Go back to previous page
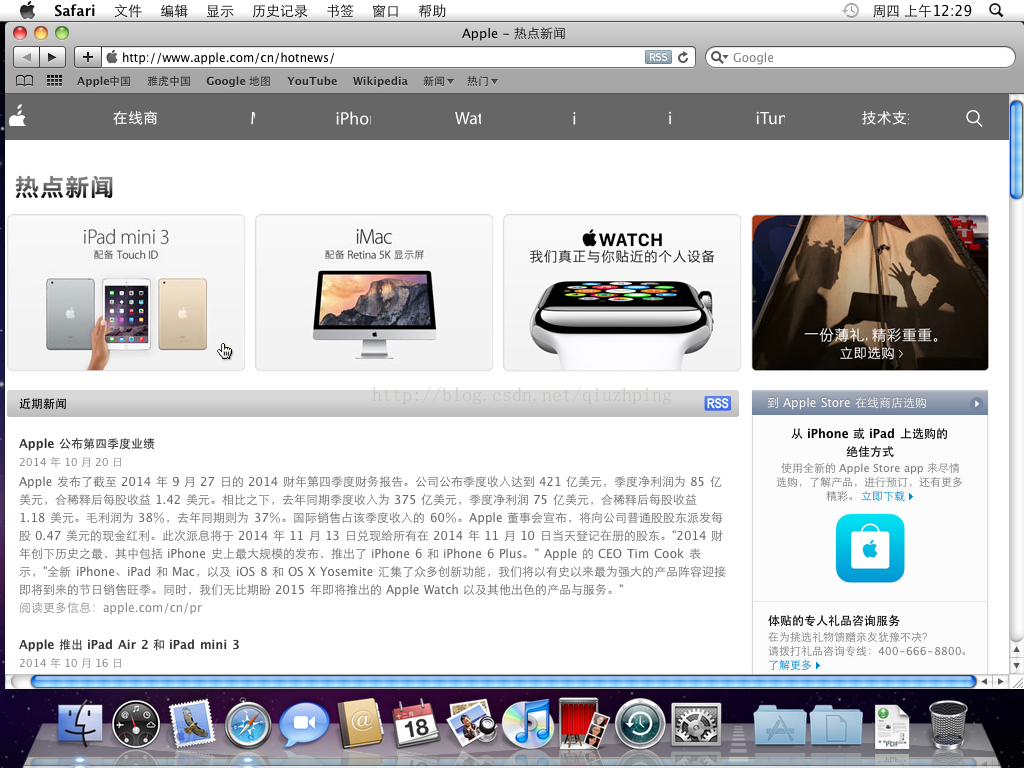Image resolution: width=1024 pixels, height=768 pixels. click(26, 57)
